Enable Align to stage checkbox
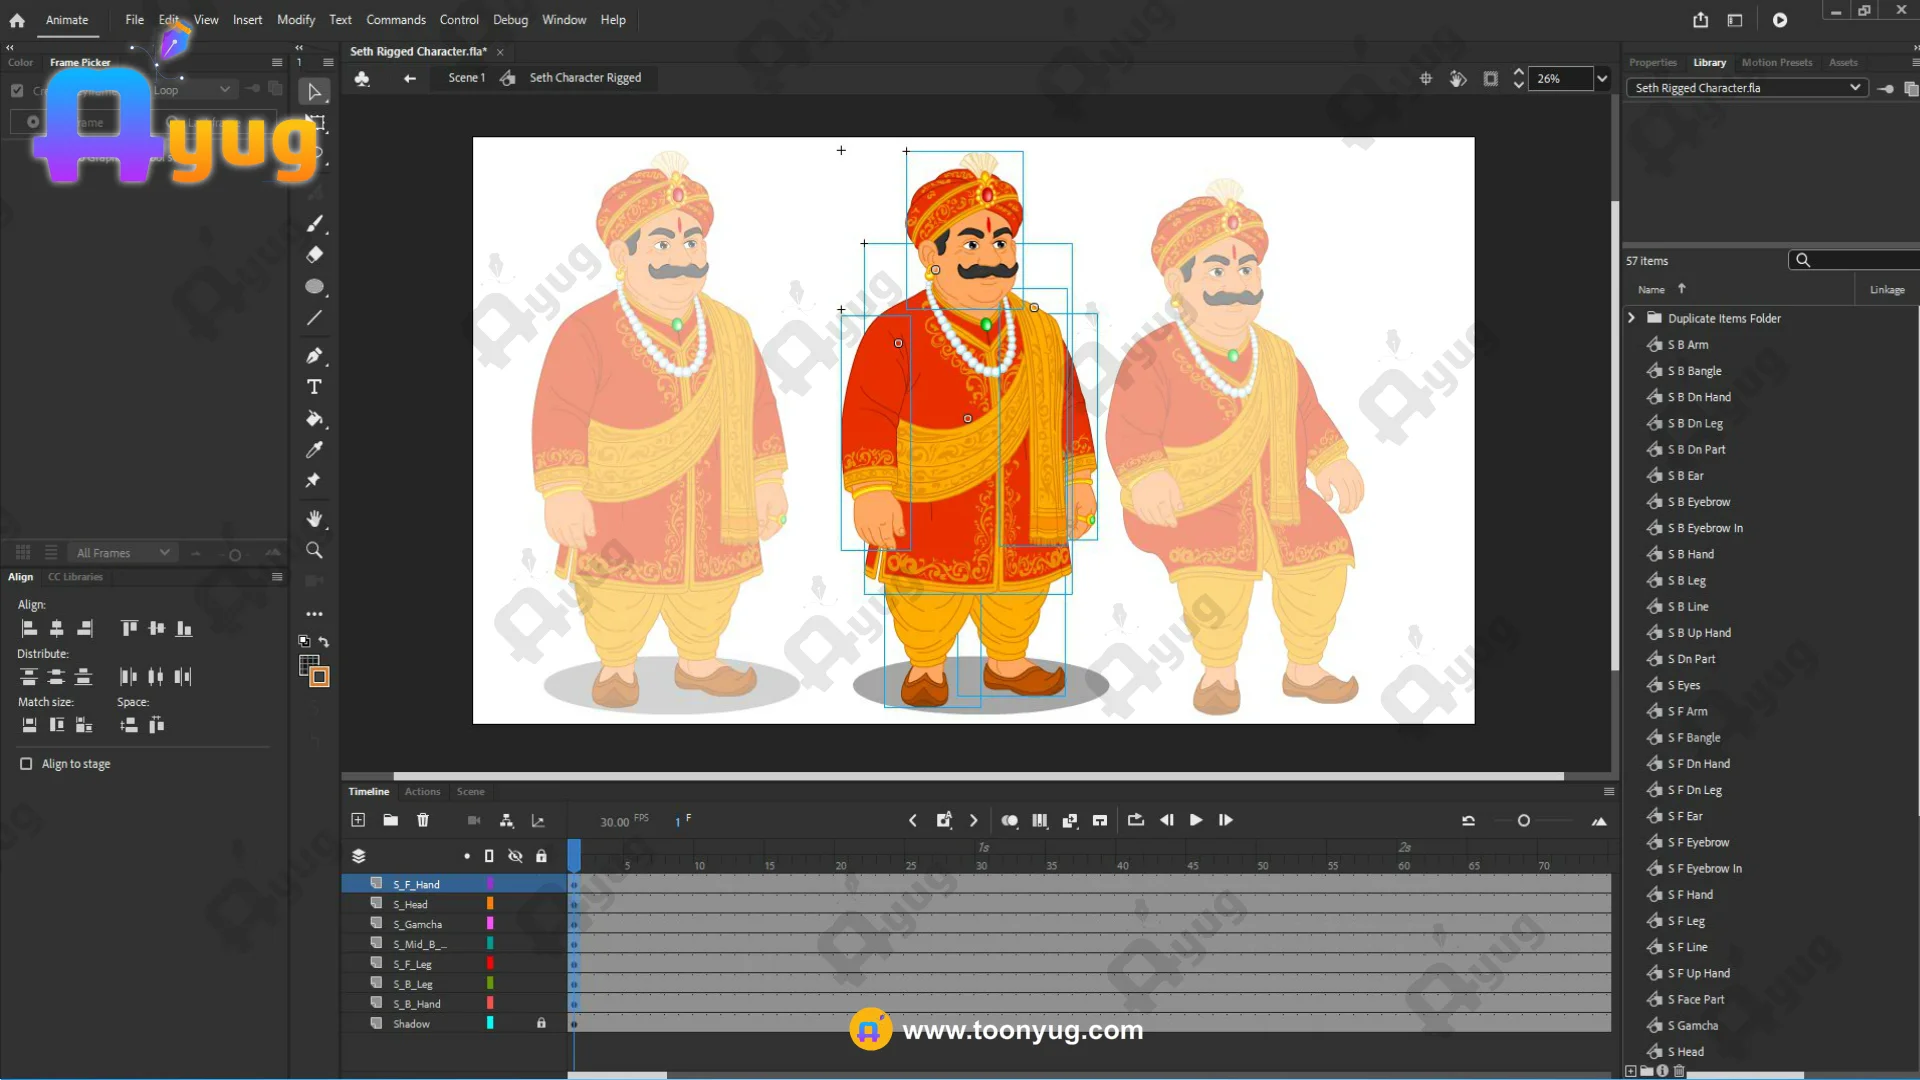 pyautogui.click(x=26, y=764)
